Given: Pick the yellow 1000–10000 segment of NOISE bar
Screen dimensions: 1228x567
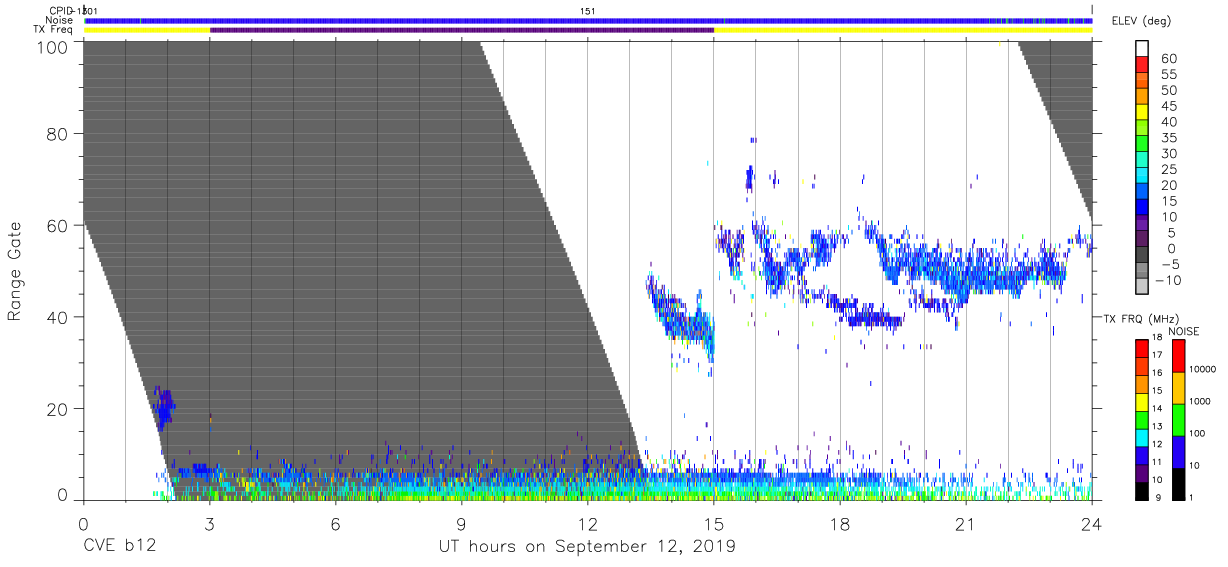Looking at the screenshot, I should tap(1177, 387).
